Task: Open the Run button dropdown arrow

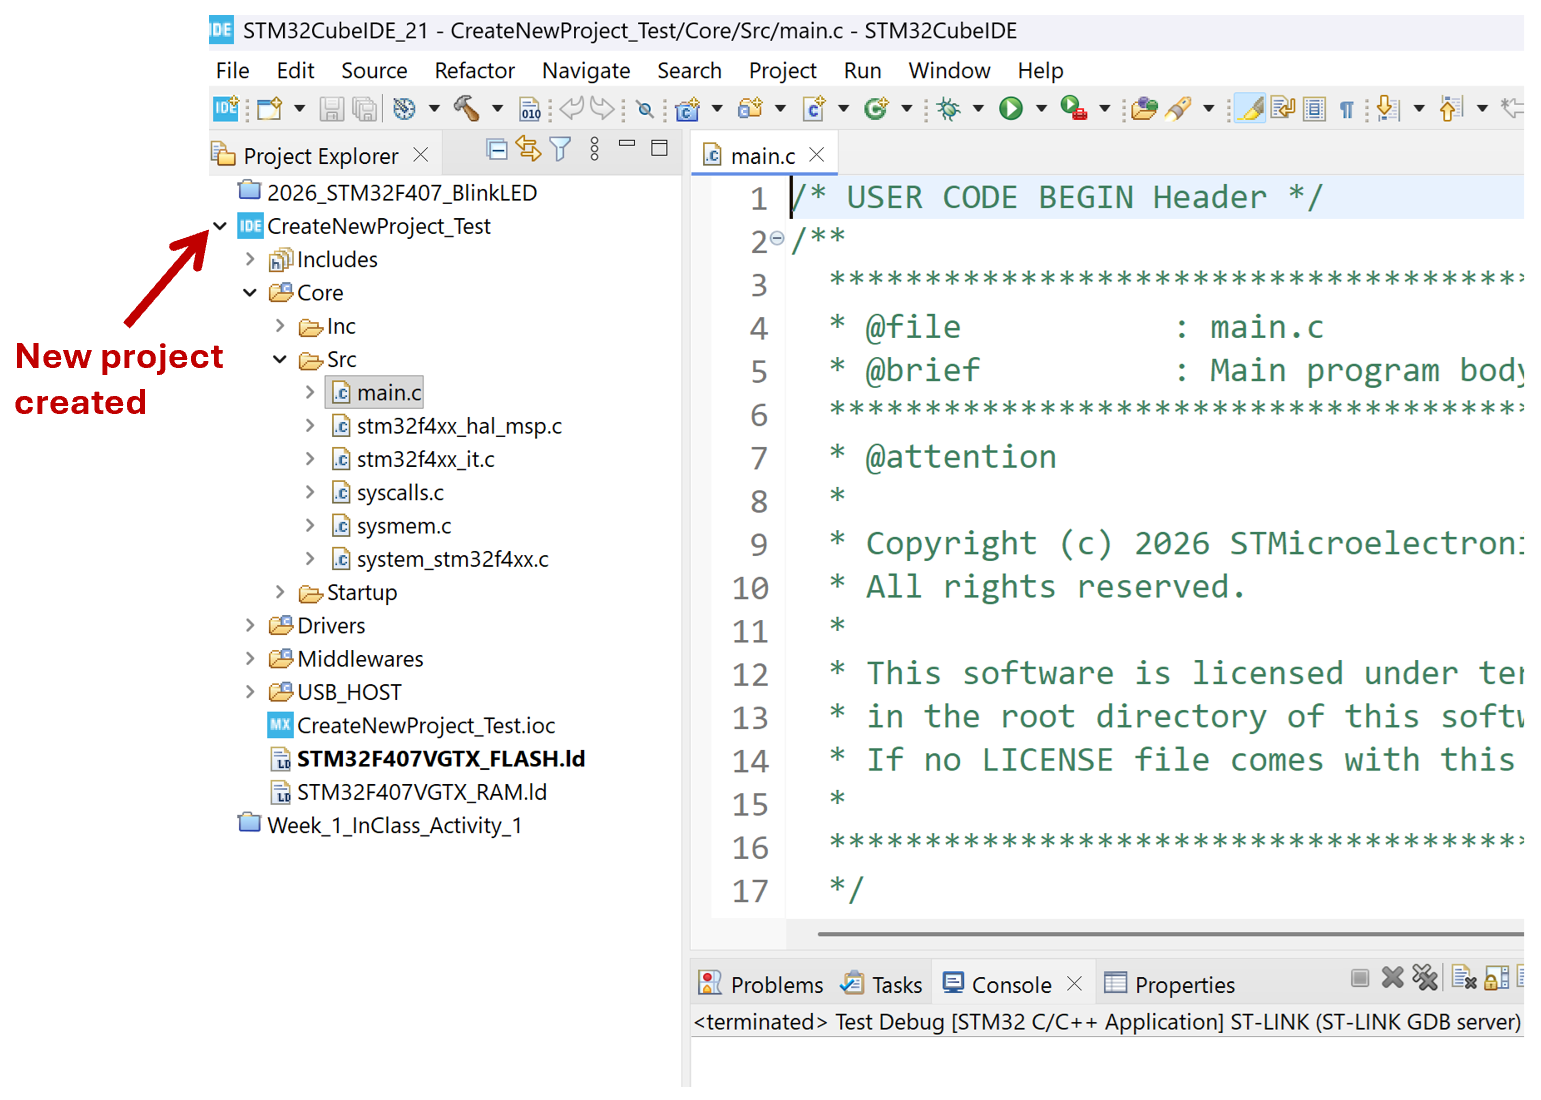Action: point(1041,108)
